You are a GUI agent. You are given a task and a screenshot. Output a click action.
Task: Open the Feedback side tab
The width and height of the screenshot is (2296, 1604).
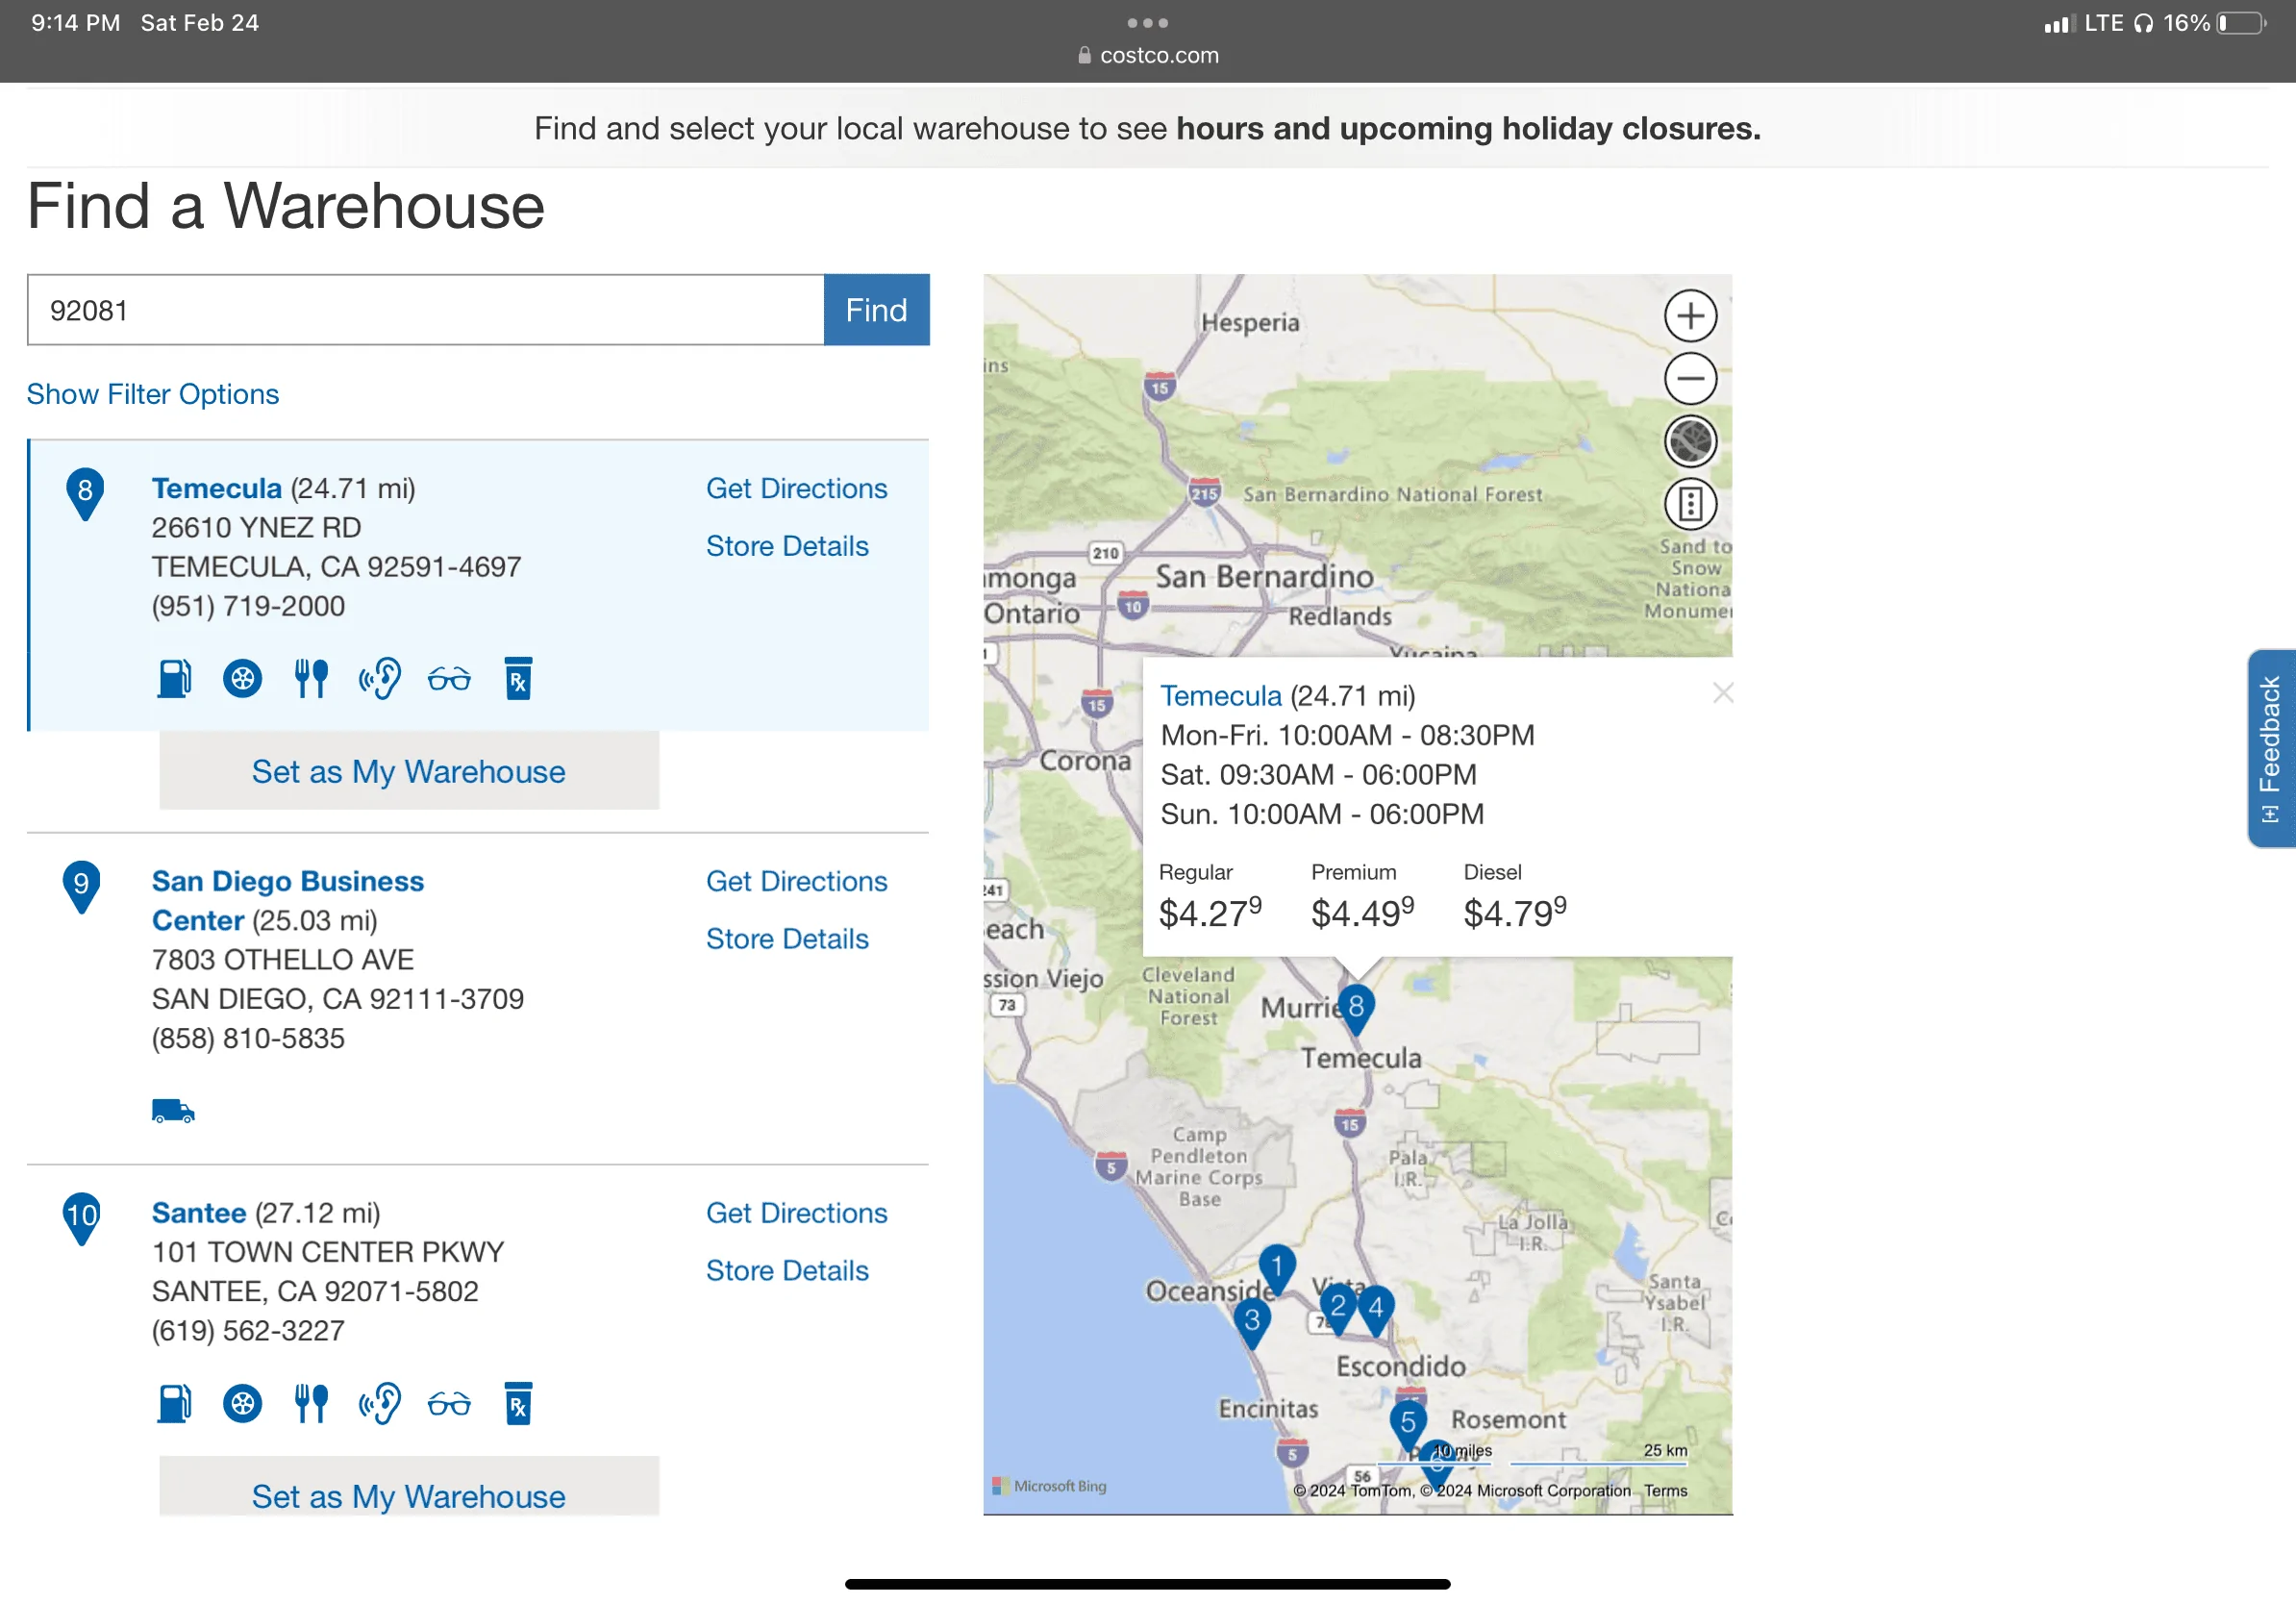pos(2271,749)
